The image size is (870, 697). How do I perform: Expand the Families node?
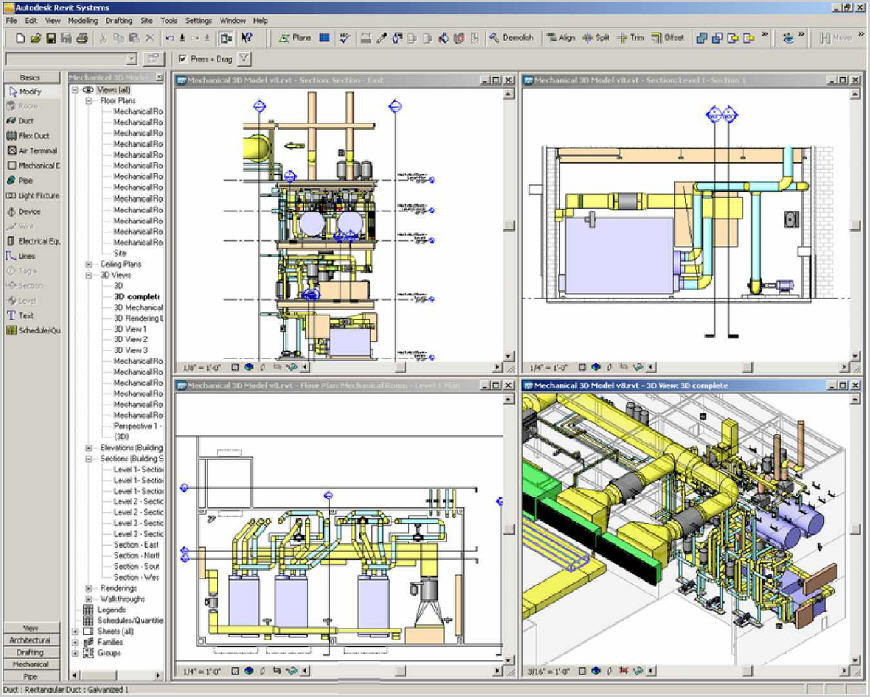pyautogui.click(x=75, y=642)
